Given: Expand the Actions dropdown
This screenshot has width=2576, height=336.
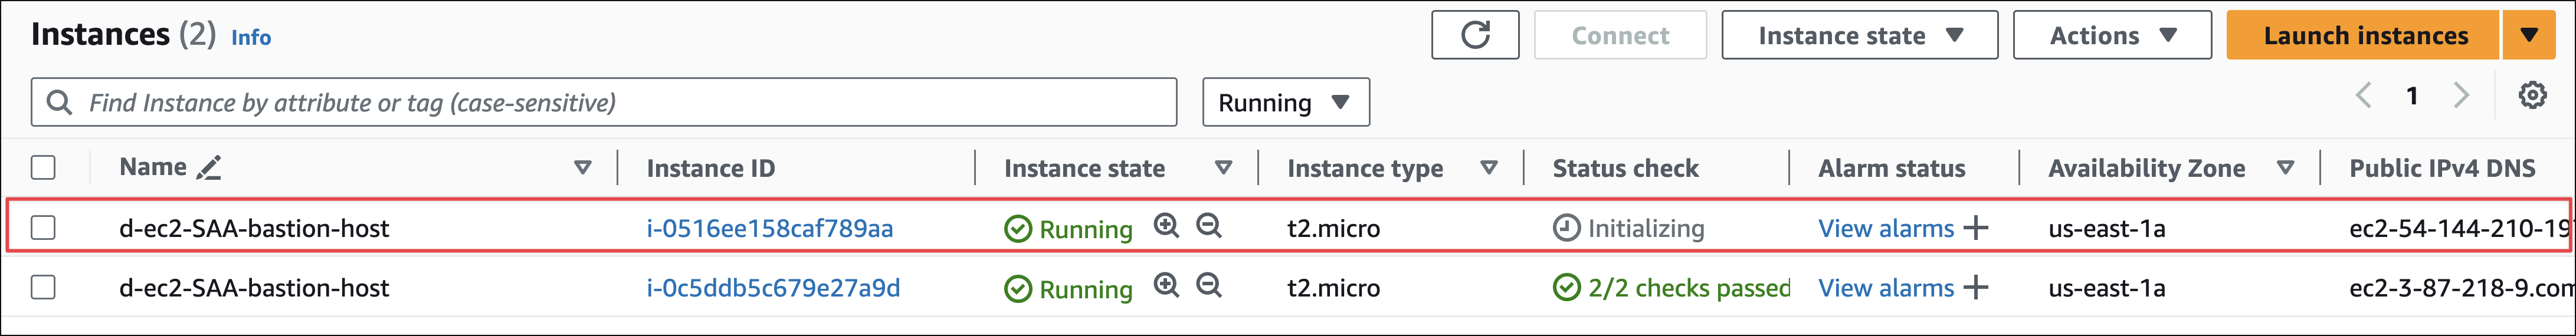Looking at the screenshot, I should (2111, 35).
